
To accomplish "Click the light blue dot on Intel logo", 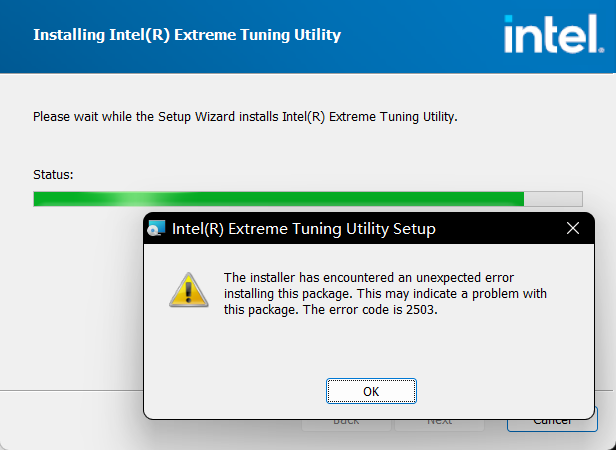I will [x=508, y=19].
